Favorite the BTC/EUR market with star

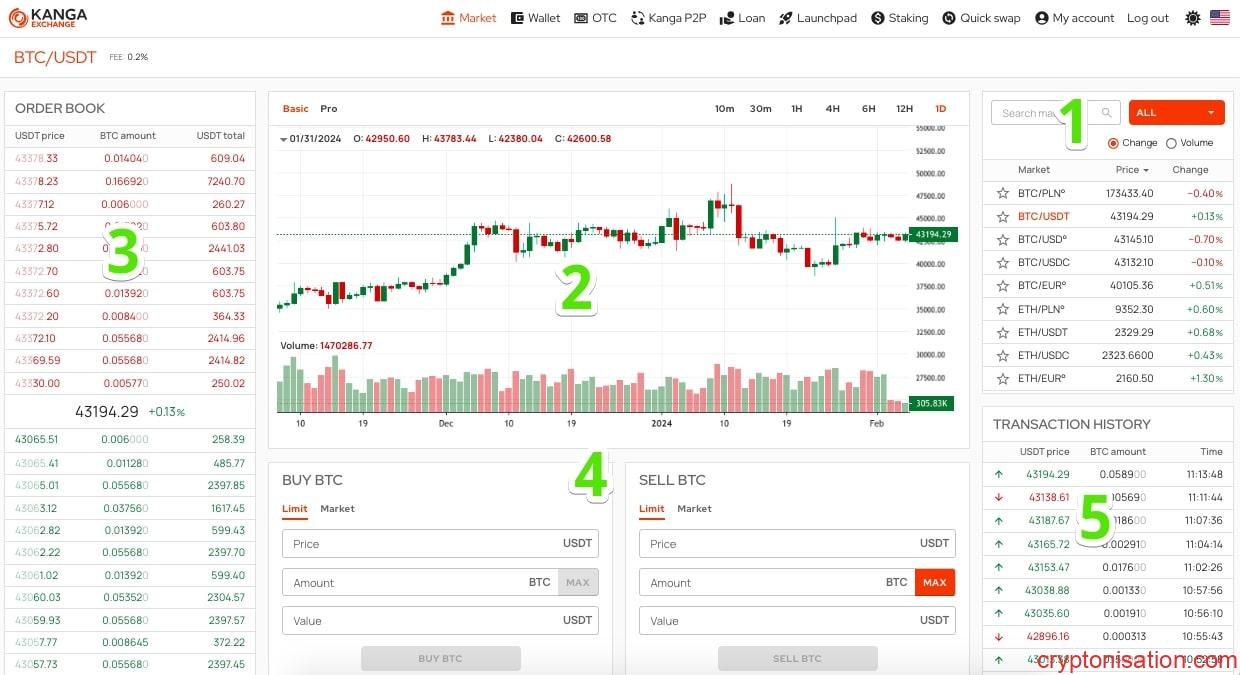click(1002, 286)
